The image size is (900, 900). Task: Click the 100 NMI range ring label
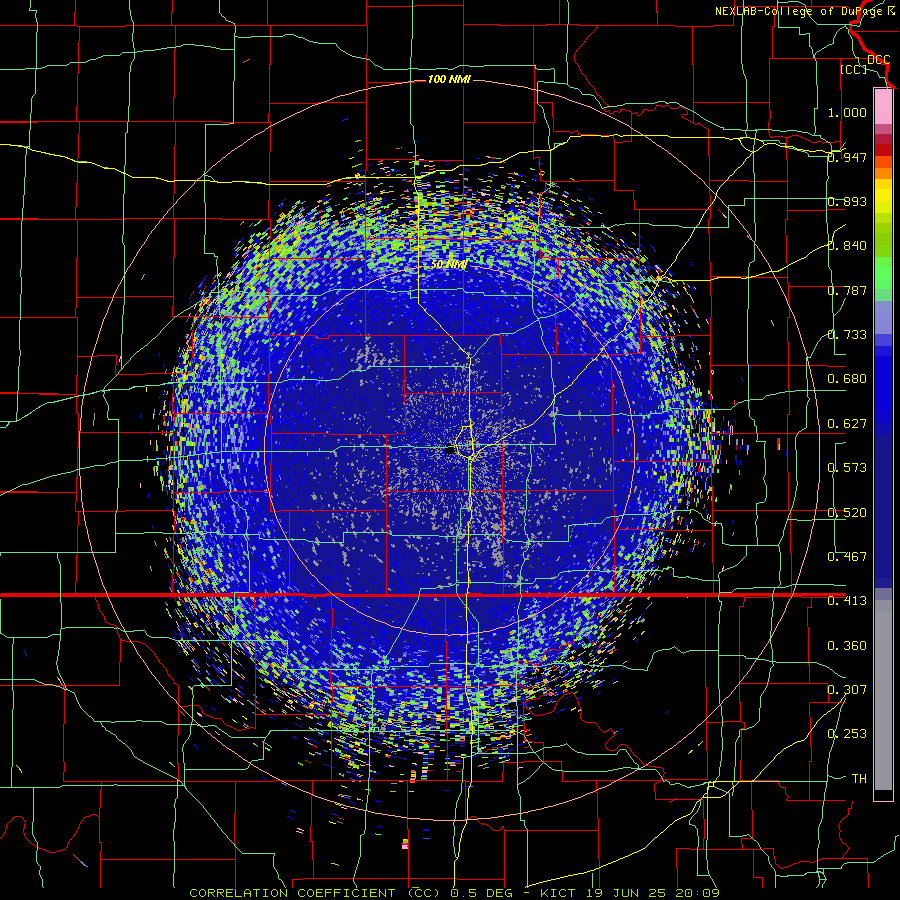pos(449,79)
